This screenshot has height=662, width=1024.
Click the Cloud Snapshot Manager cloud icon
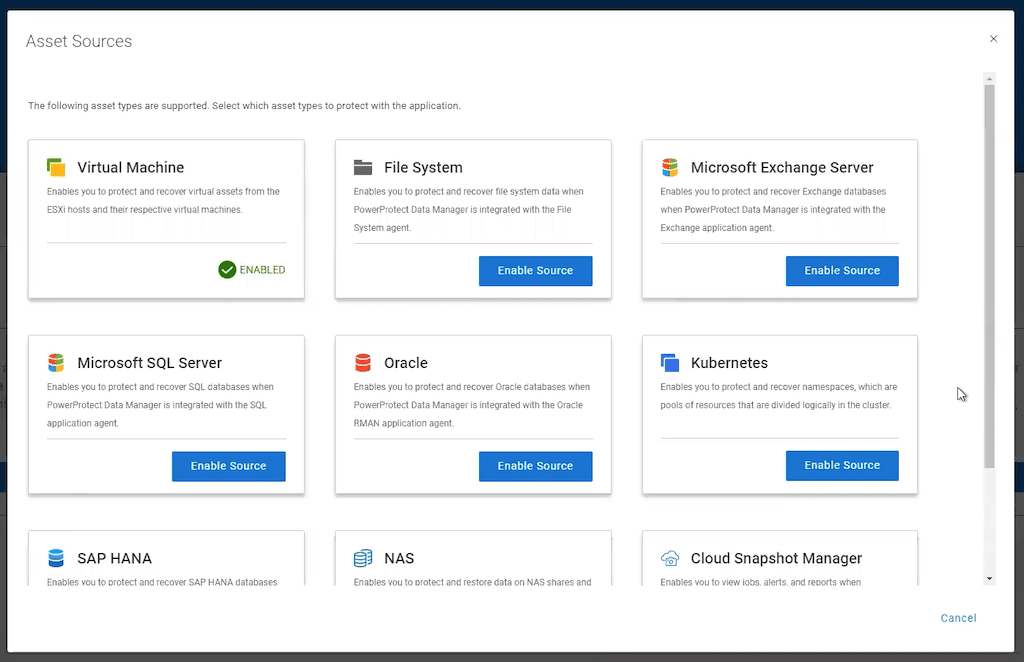click(x=670, y=558)
